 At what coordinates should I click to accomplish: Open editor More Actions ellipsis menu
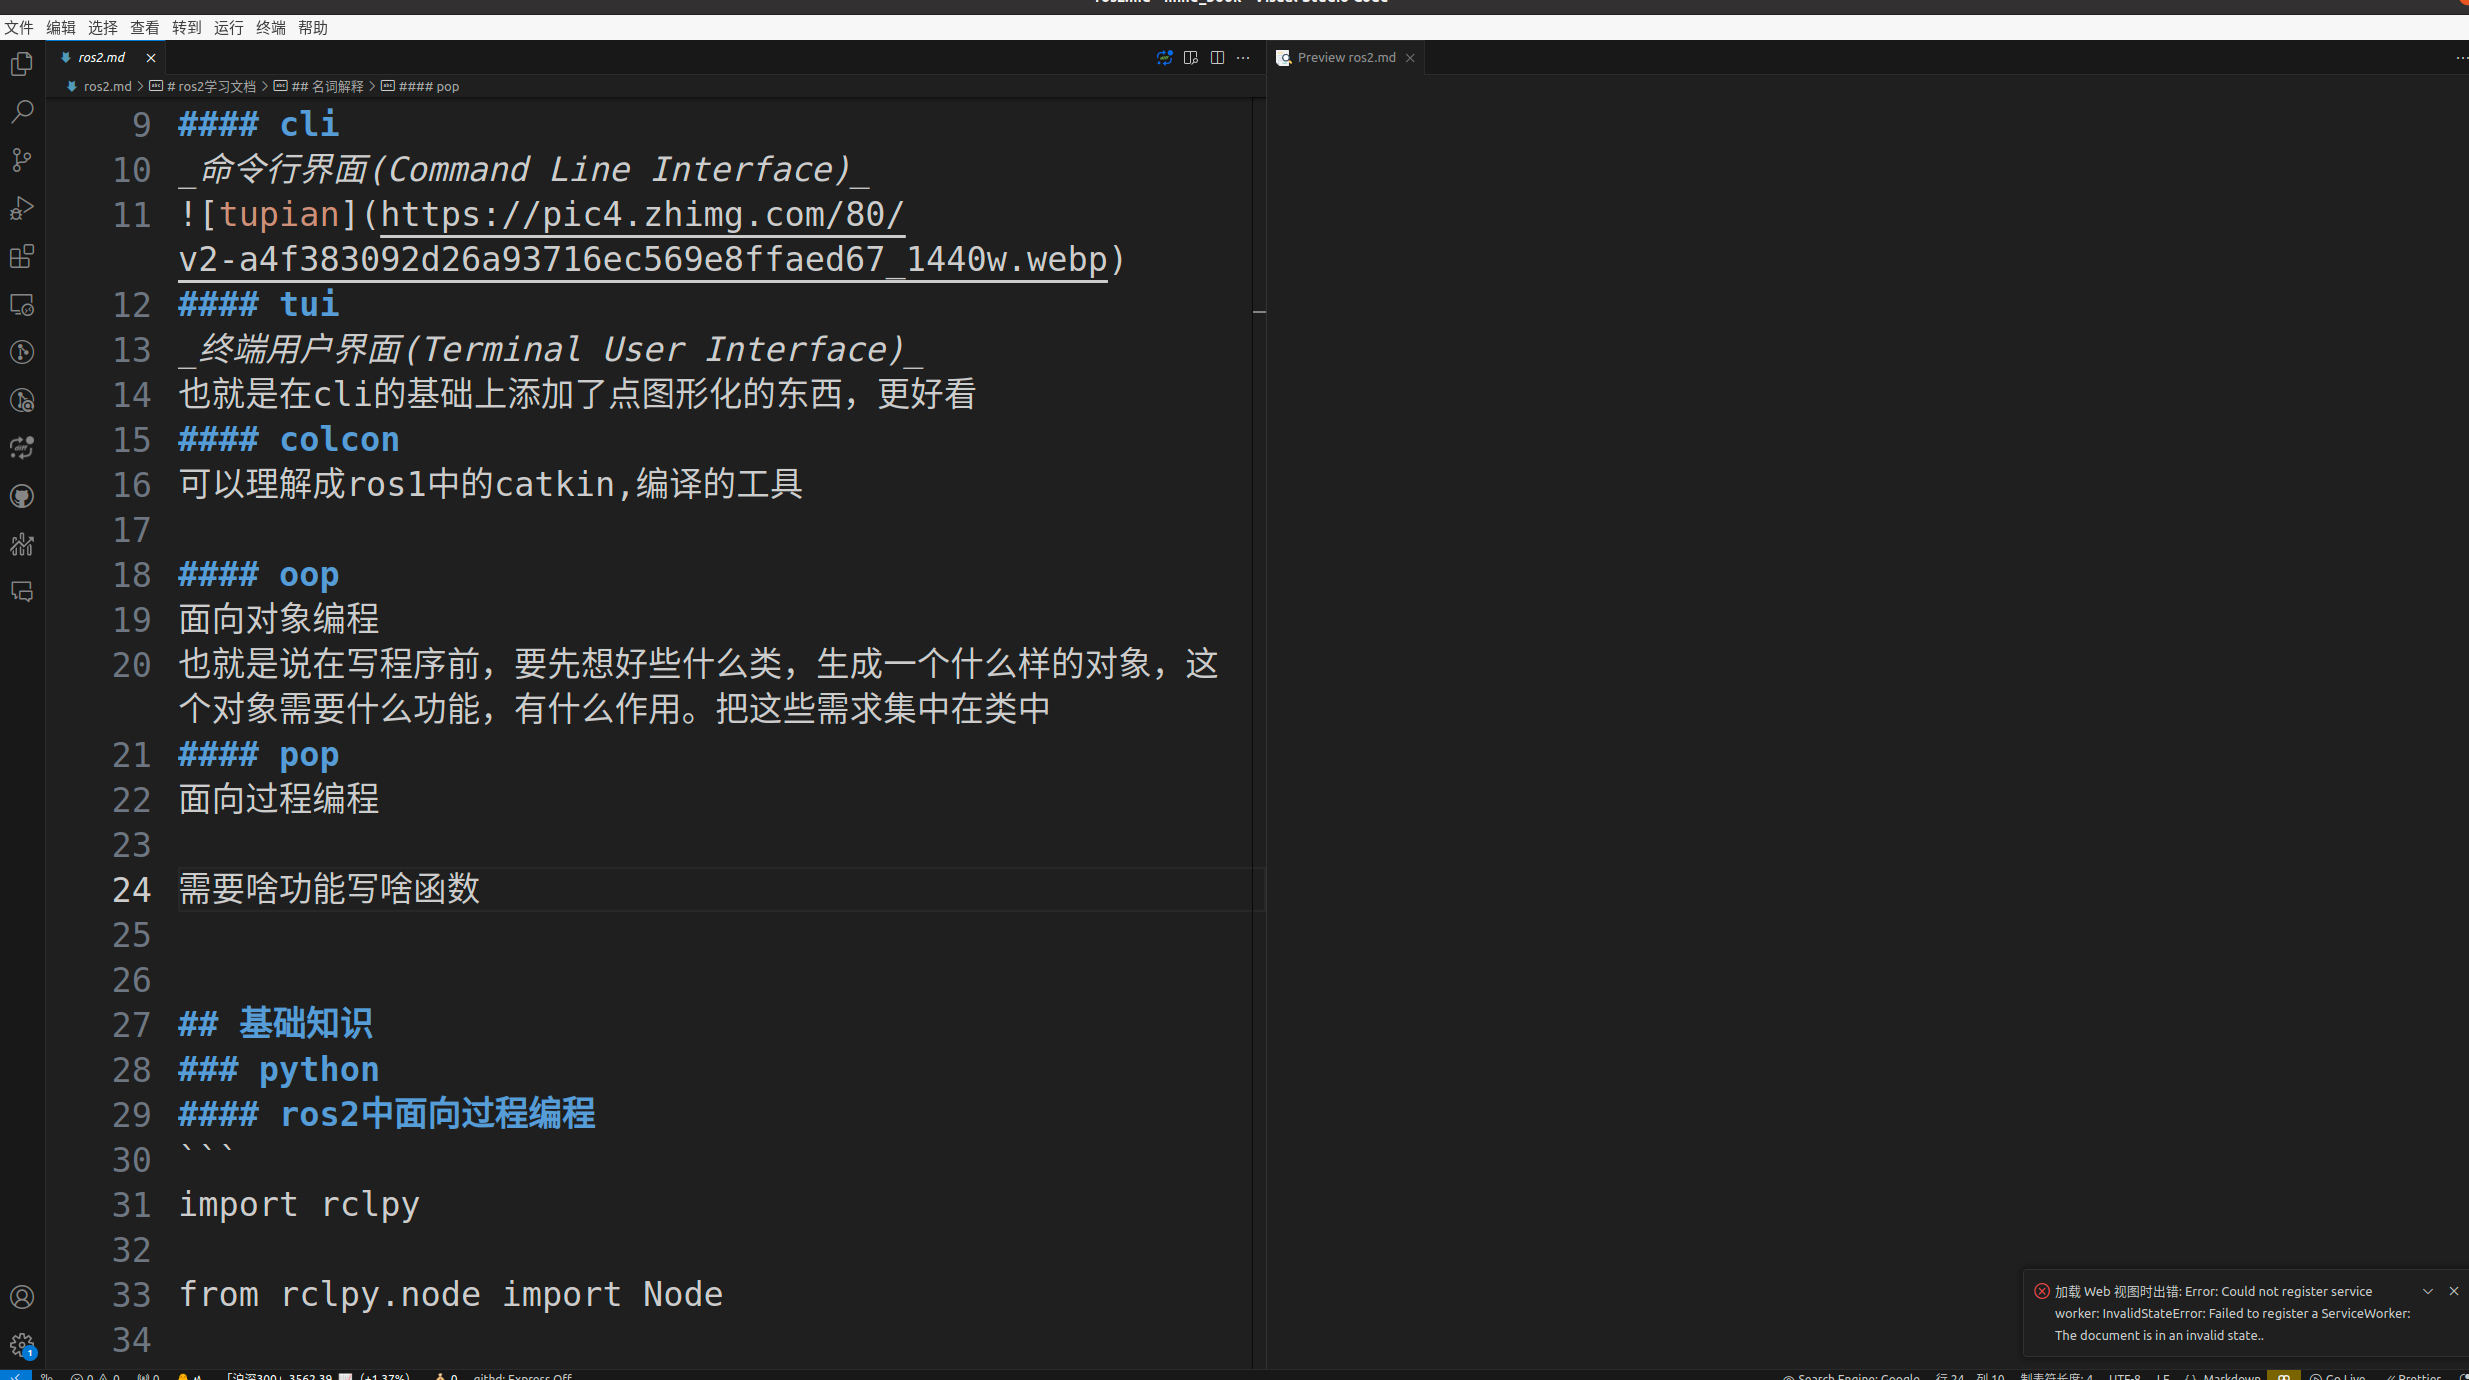1243,58
